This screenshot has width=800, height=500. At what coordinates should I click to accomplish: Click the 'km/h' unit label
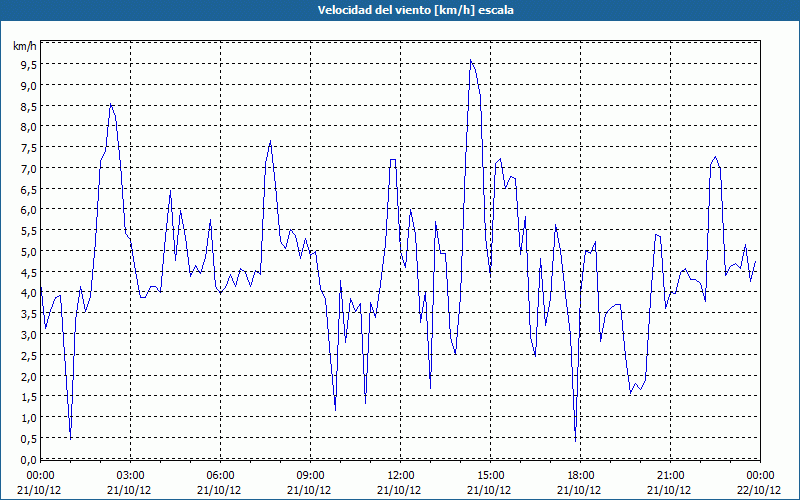click(x=24, y=46)
